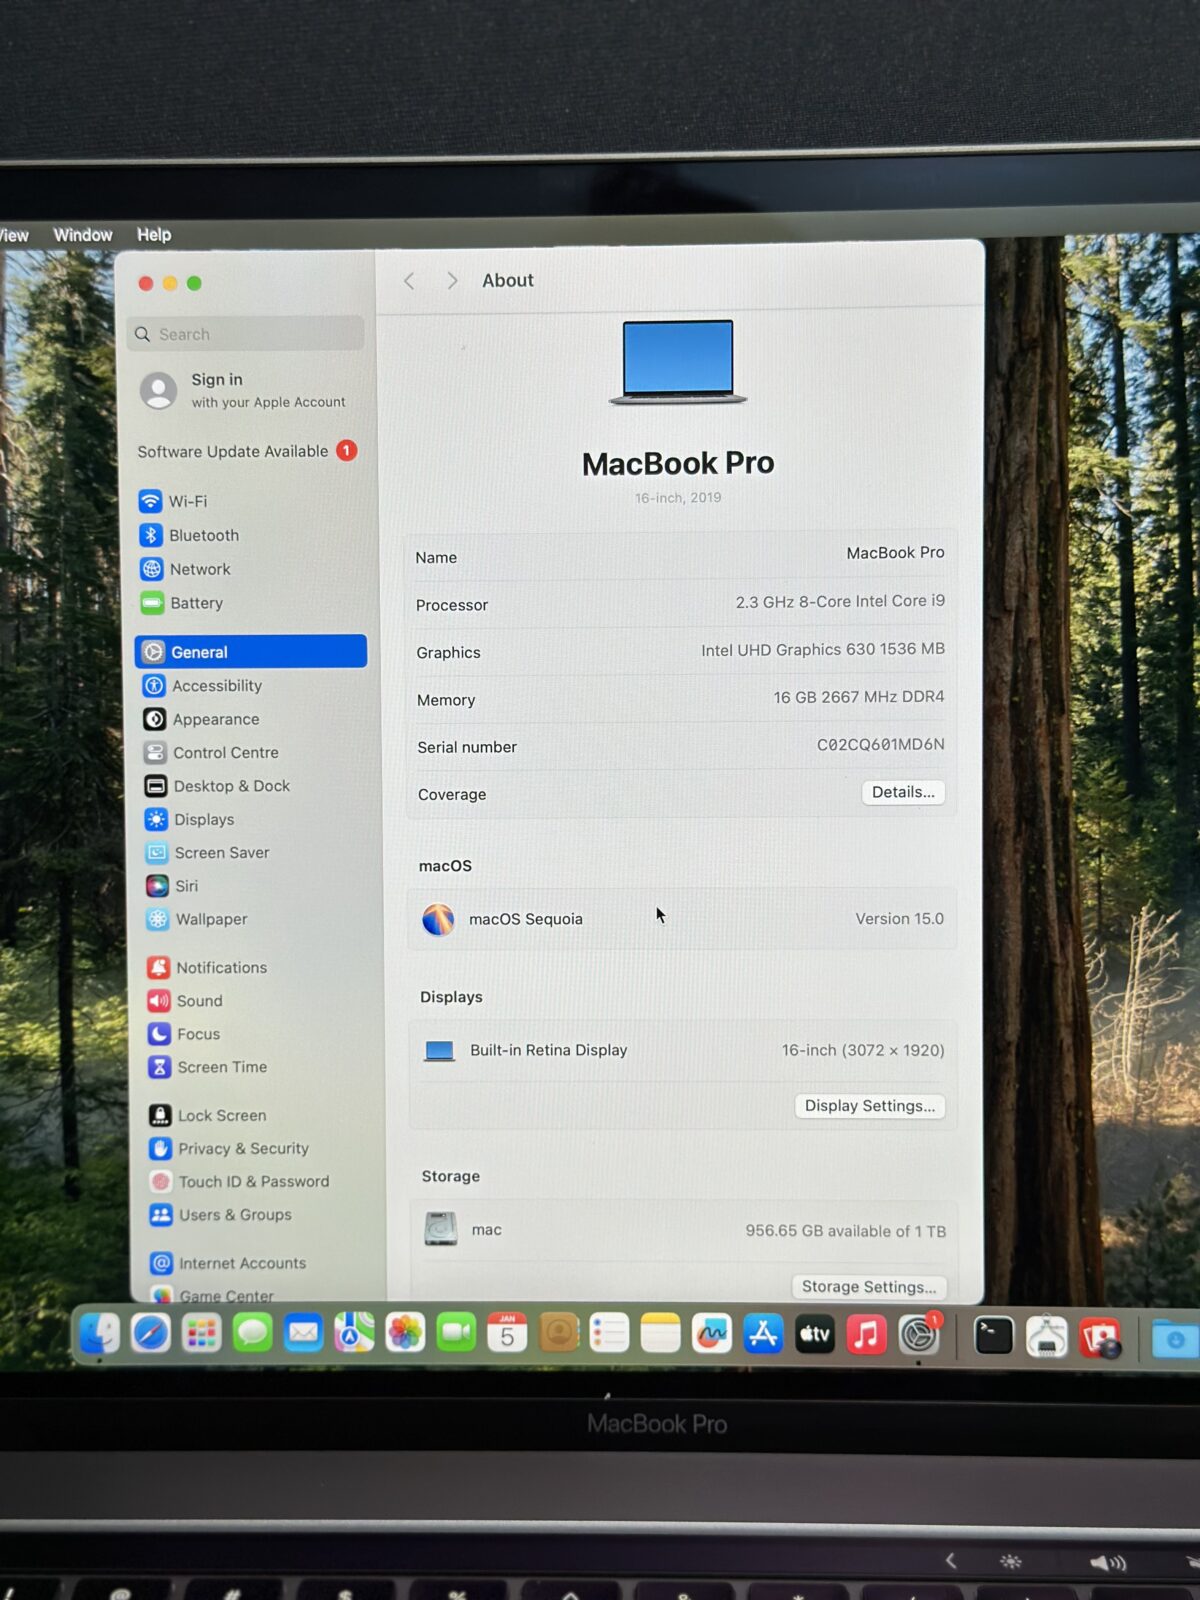Click 'Intel UHD Graphics 630 1536 MB' value
This screenshot has width=1200, height=1600.
click(822, 650)
